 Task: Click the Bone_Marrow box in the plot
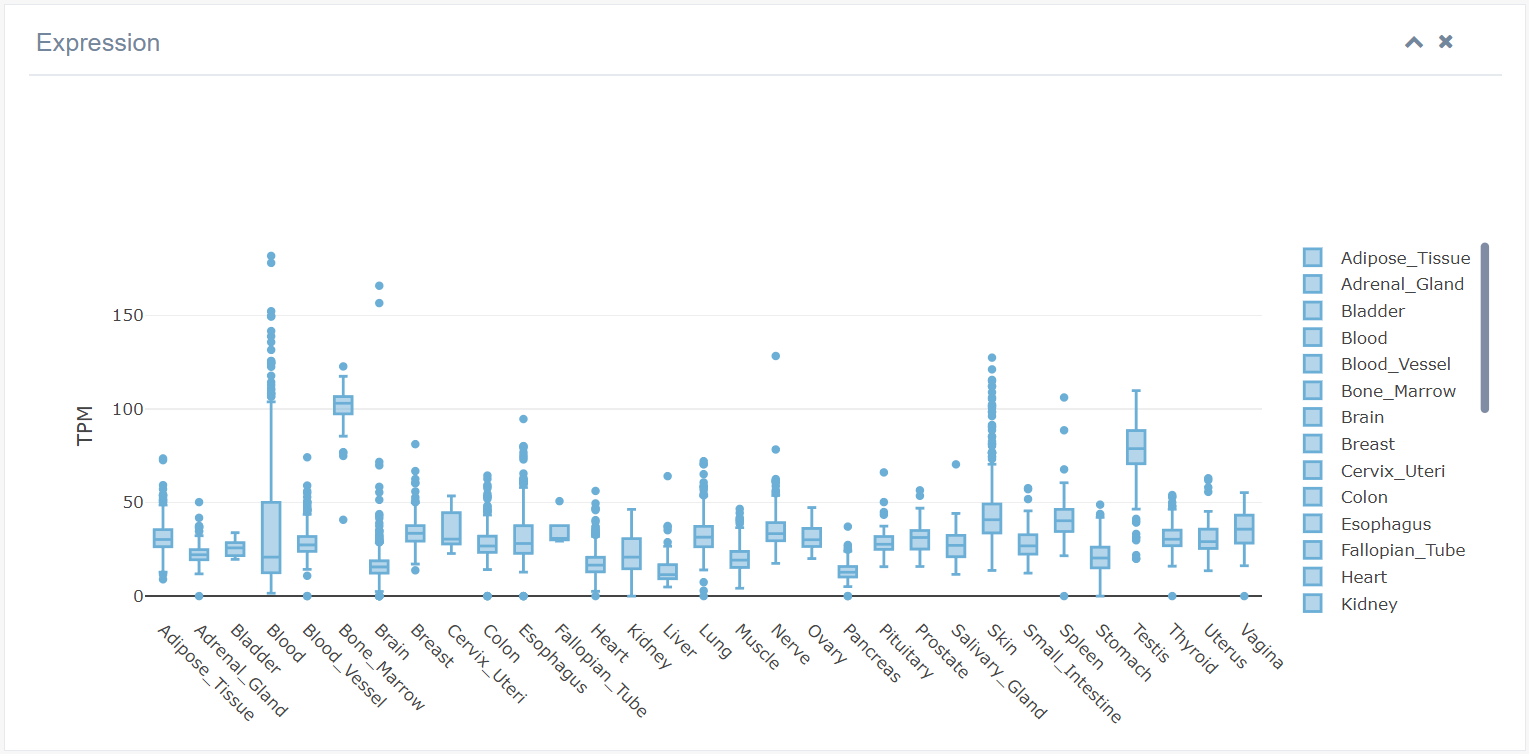tap(343, 405)
